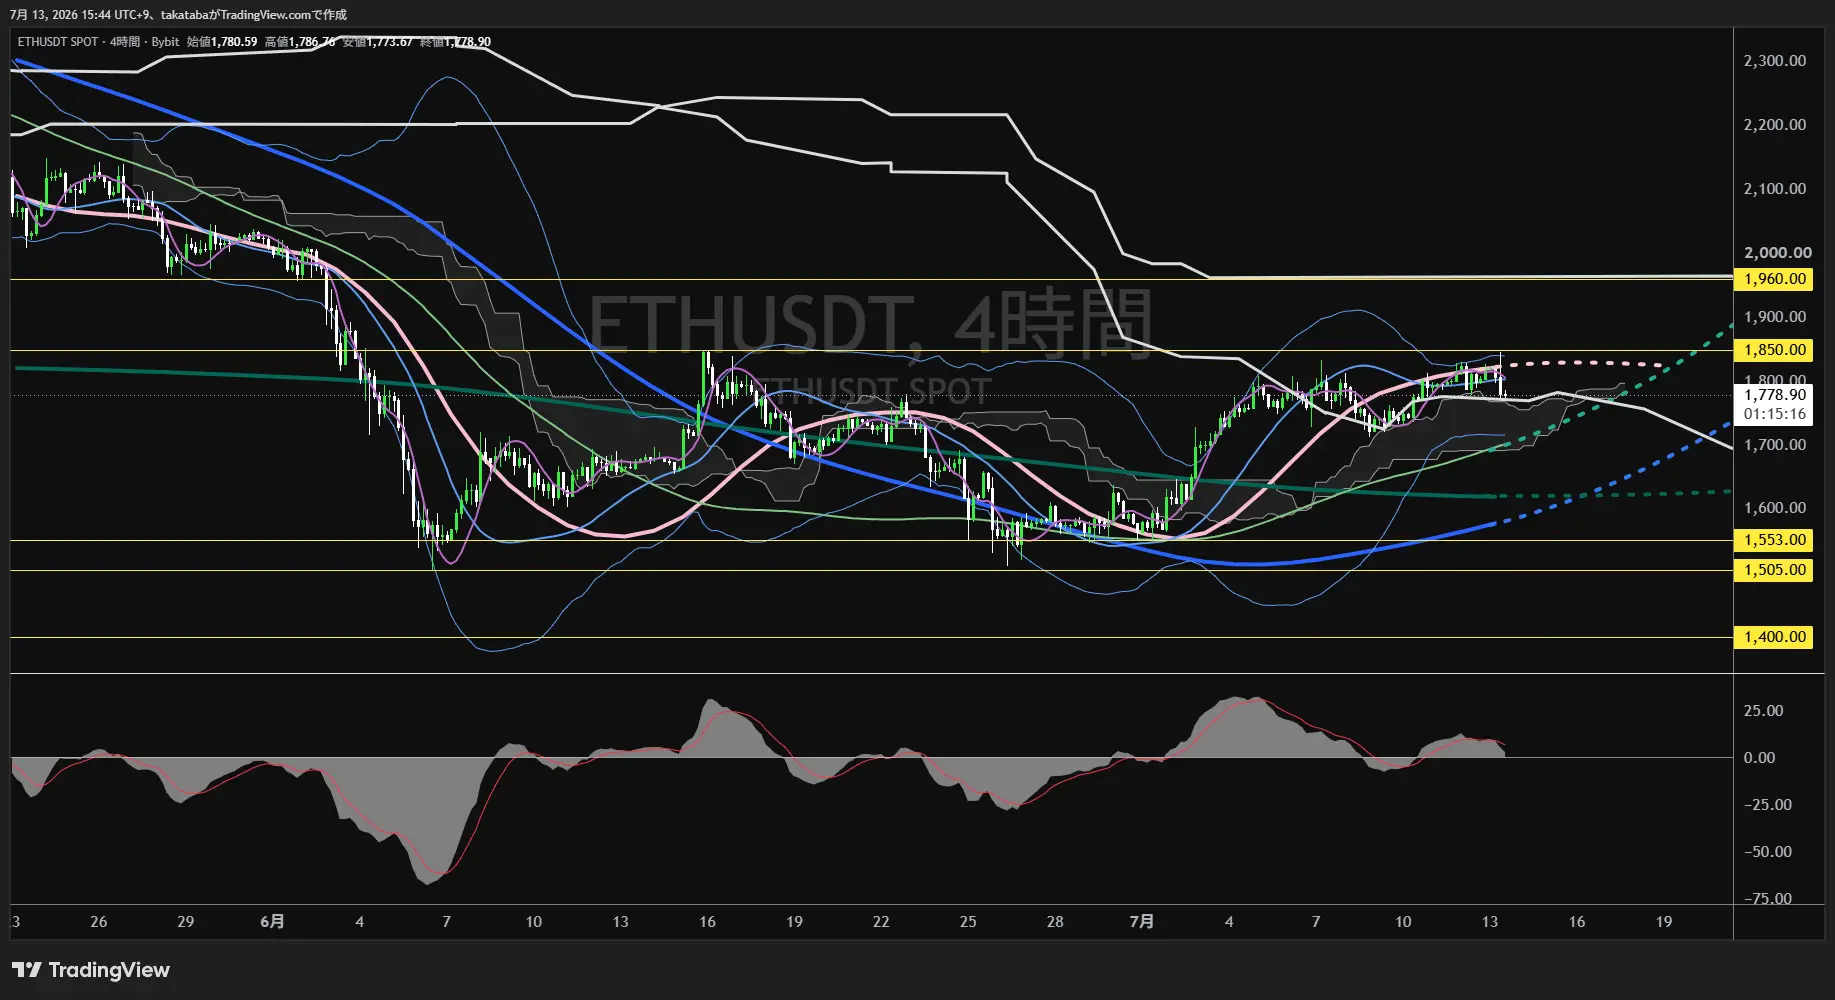Click the current price label 1,778.90
Image resolution: width=1835 pixels, height=1000 pixels.
[x=1775, y=395]
